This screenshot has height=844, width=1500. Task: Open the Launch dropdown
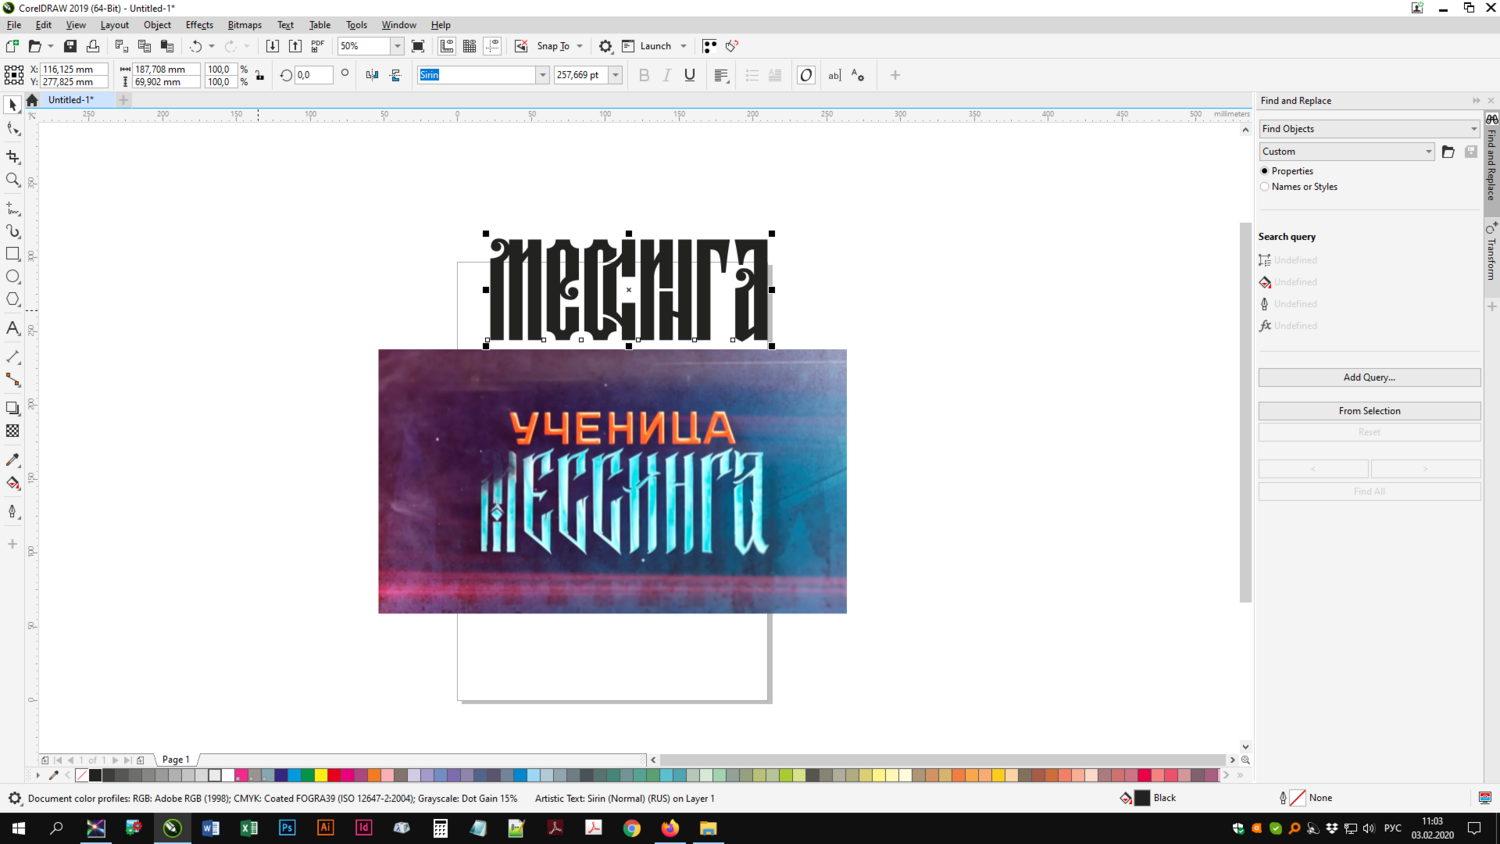click(x=684, y=46)
